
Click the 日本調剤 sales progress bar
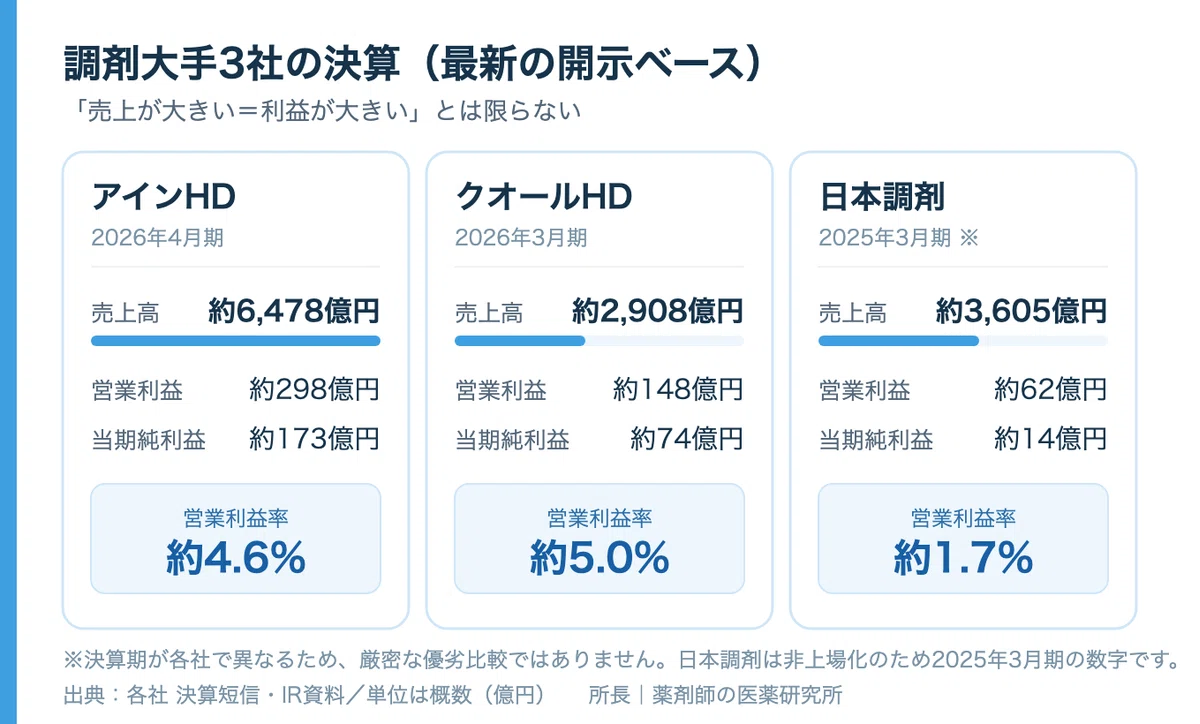click(963, 341)
